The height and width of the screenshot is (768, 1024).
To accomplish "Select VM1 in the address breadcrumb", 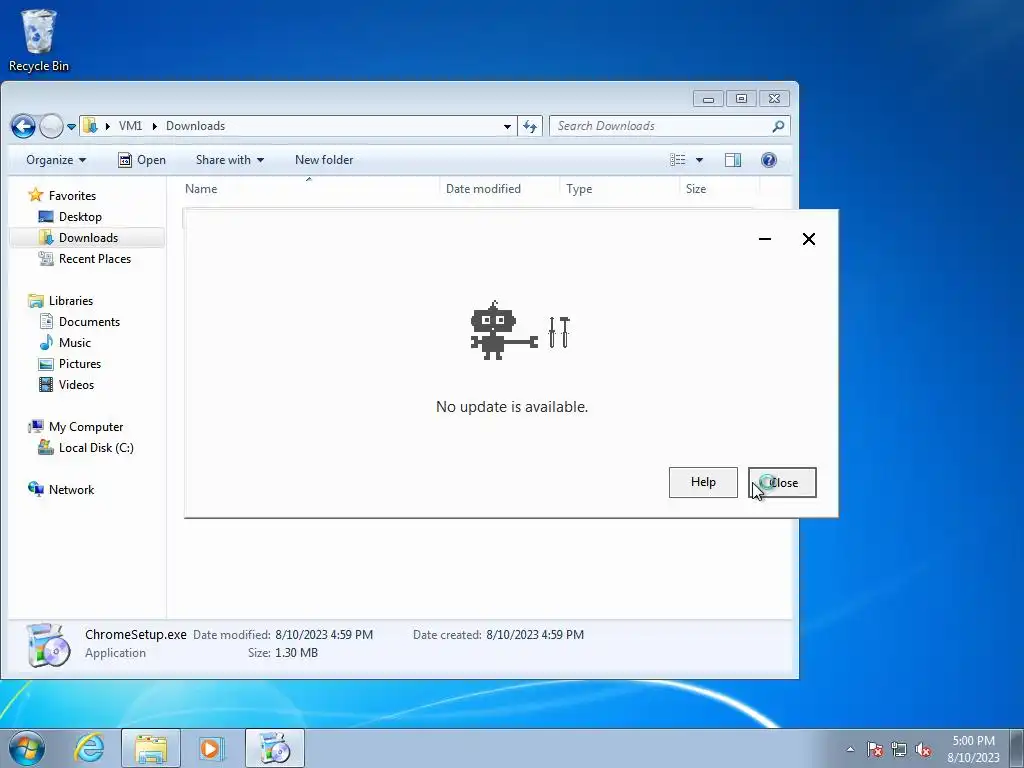I will point(130,126).
